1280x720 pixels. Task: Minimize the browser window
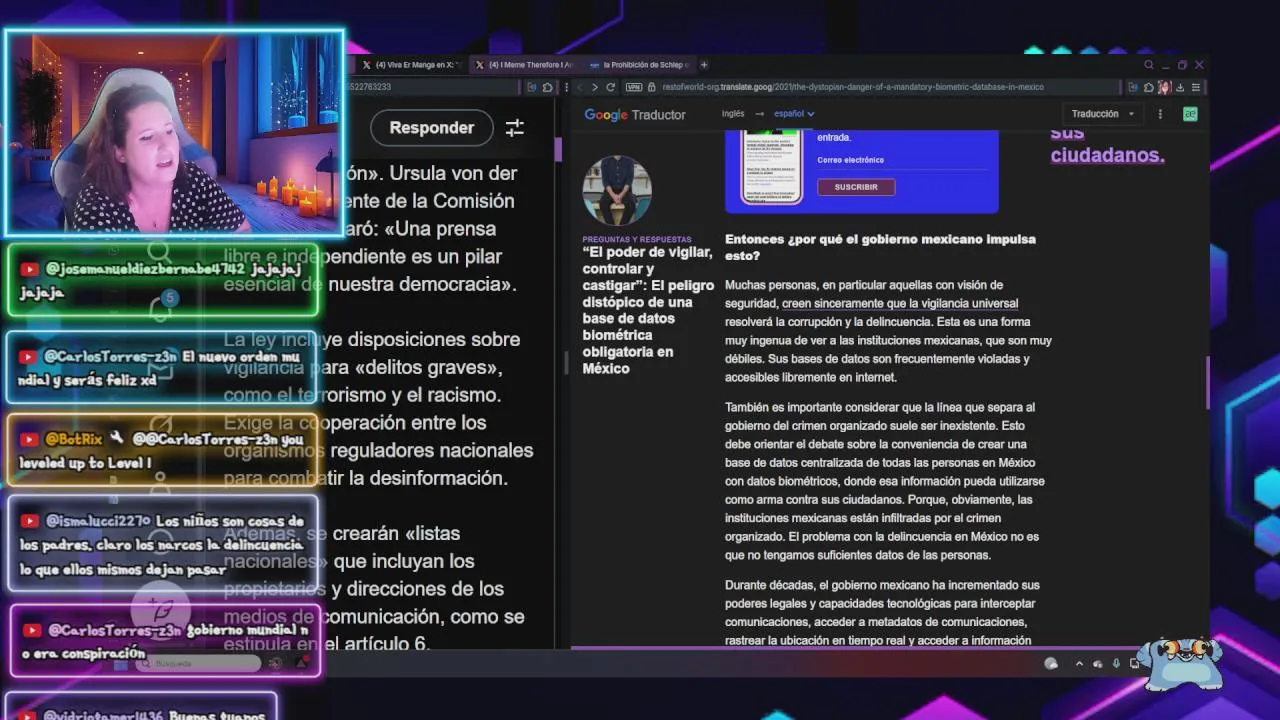tap(1166, 65)
